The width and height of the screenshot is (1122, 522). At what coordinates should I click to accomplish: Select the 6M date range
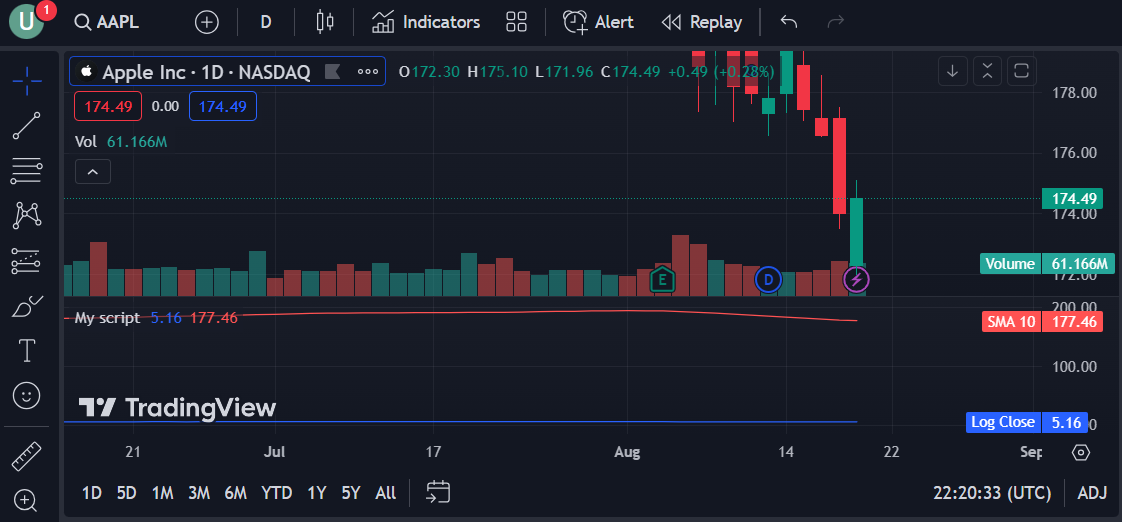(235, 493)
